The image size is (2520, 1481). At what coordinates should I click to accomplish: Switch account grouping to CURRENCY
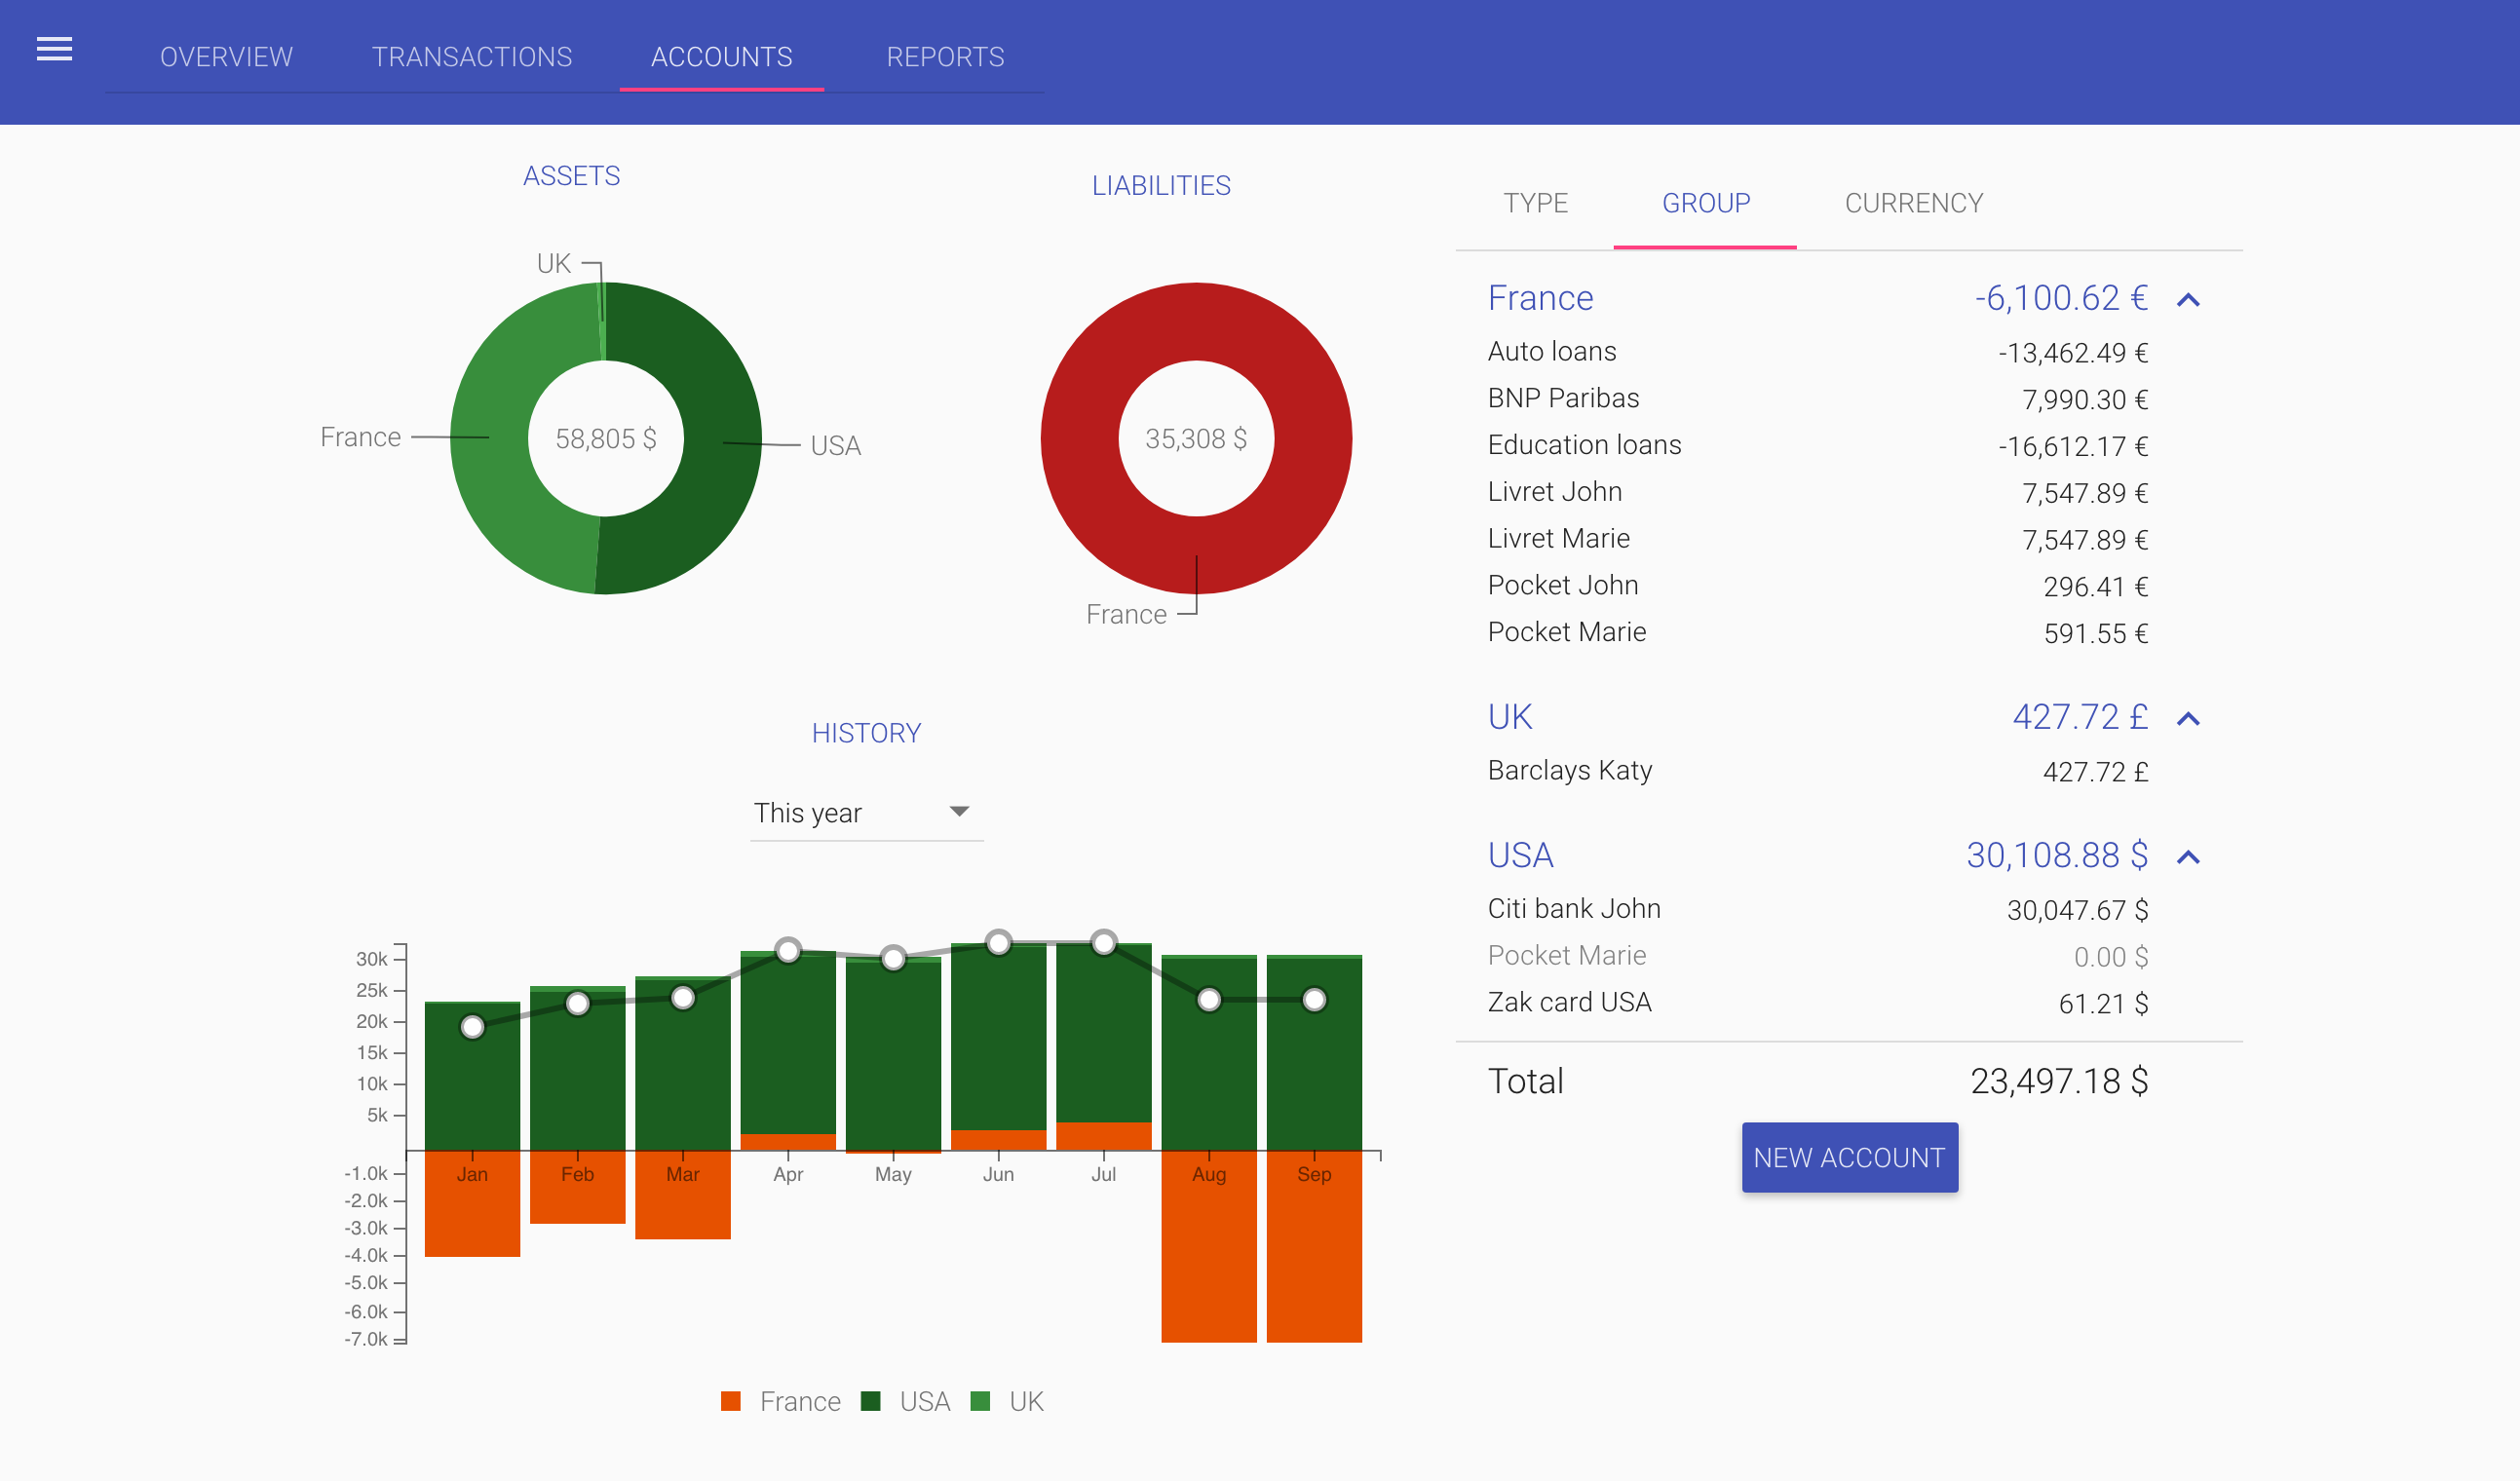(1913, 203)
